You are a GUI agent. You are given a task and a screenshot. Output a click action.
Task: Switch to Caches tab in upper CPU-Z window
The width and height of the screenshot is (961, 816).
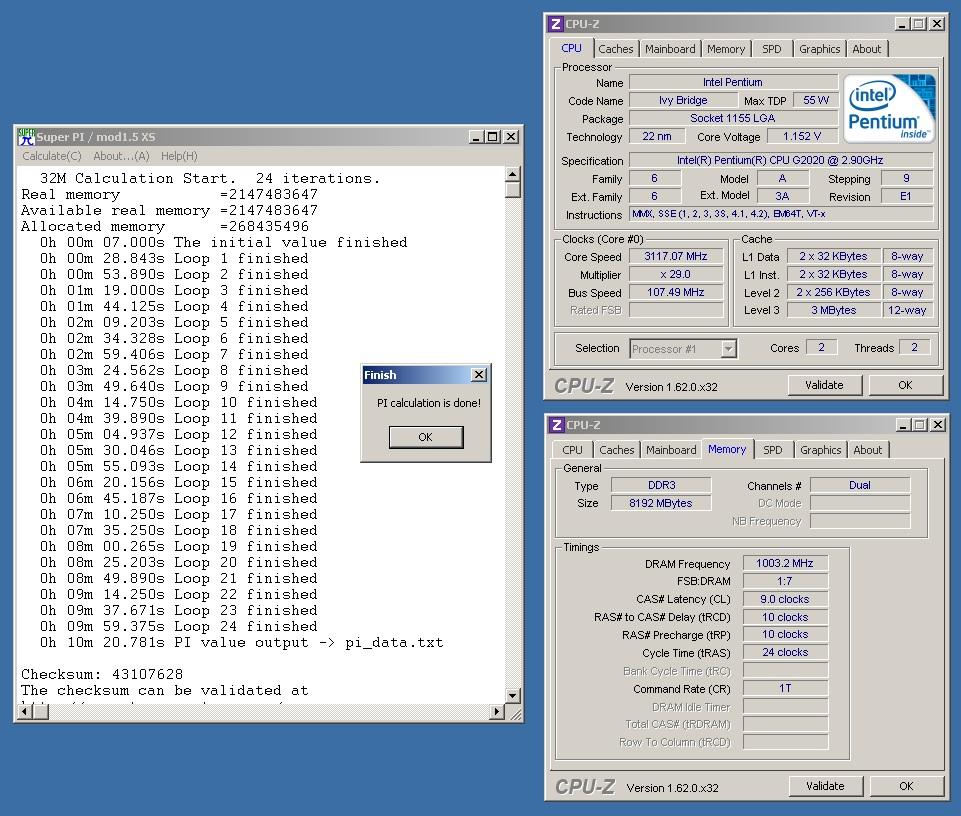(x=616, y=49)
